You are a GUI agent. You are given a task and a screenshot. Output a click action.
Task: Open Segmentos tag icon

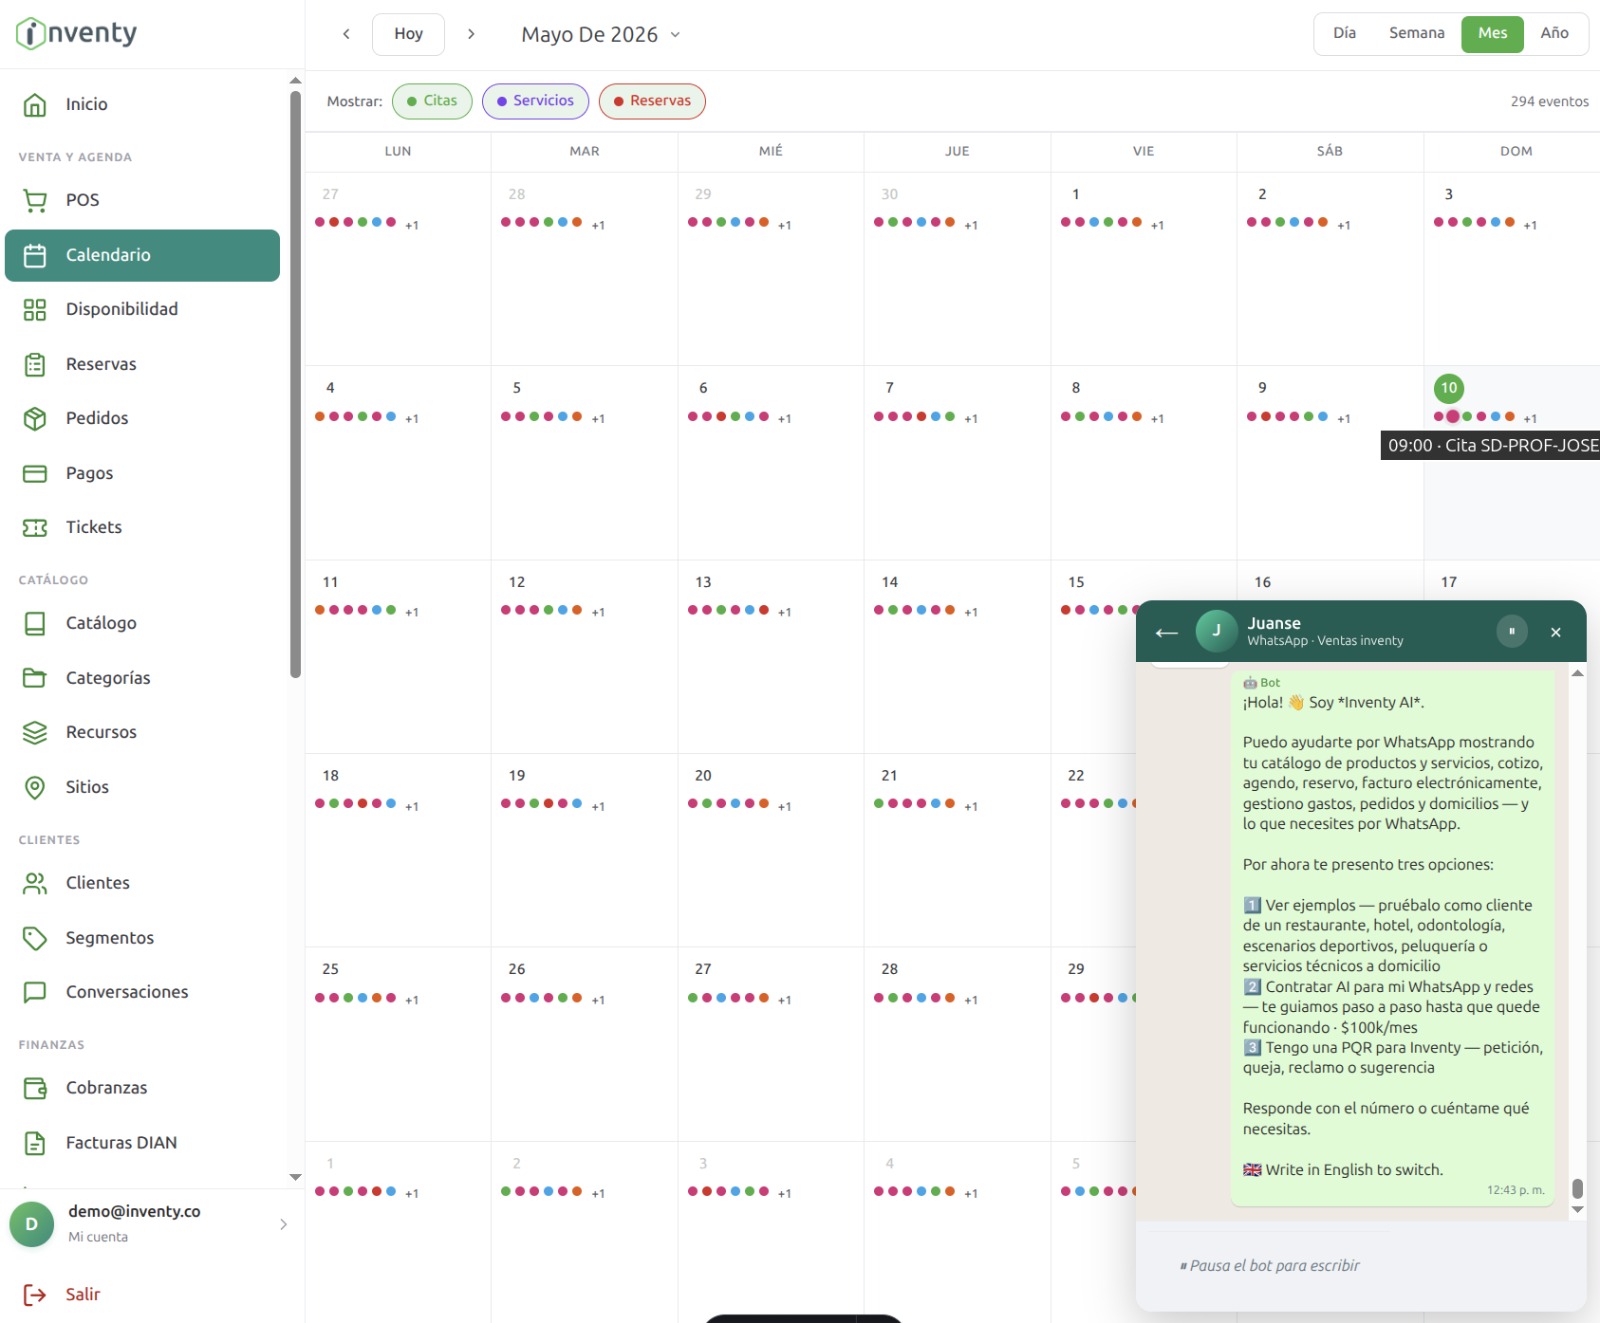tap(35, 938)
